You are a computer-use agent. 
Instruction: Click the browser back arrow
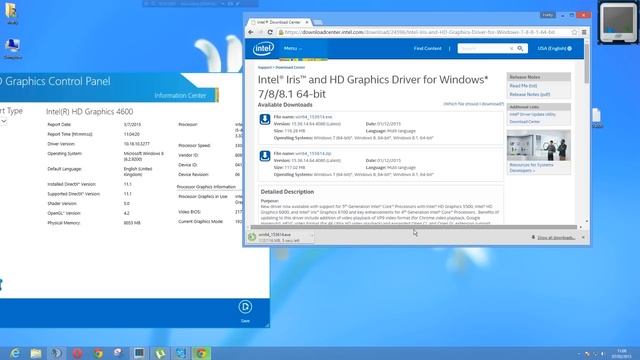pos(251,32)
